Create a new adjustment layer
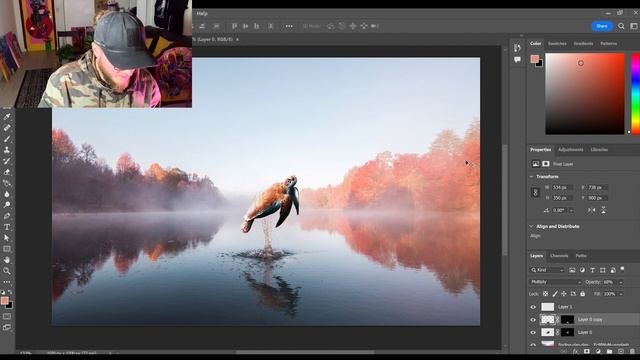The width and height of the screenshot is (640, 360). point(598,351)
